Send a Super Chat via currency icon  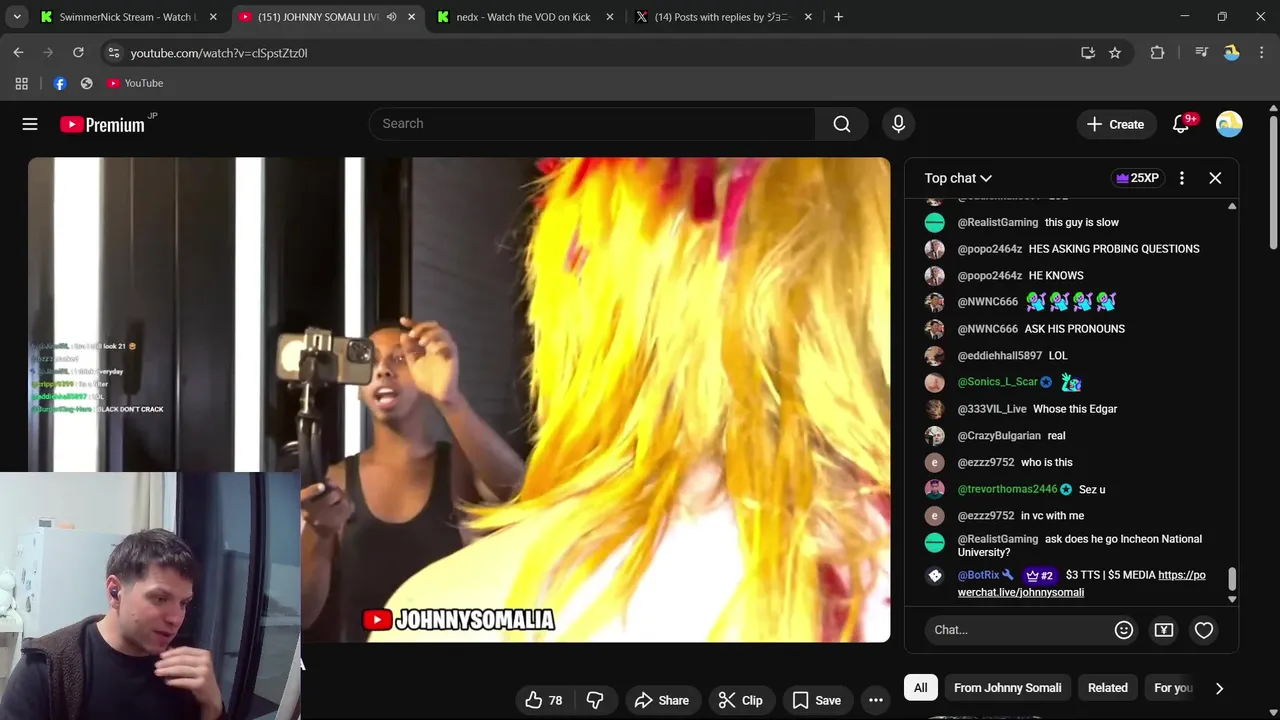point(1164,630)
